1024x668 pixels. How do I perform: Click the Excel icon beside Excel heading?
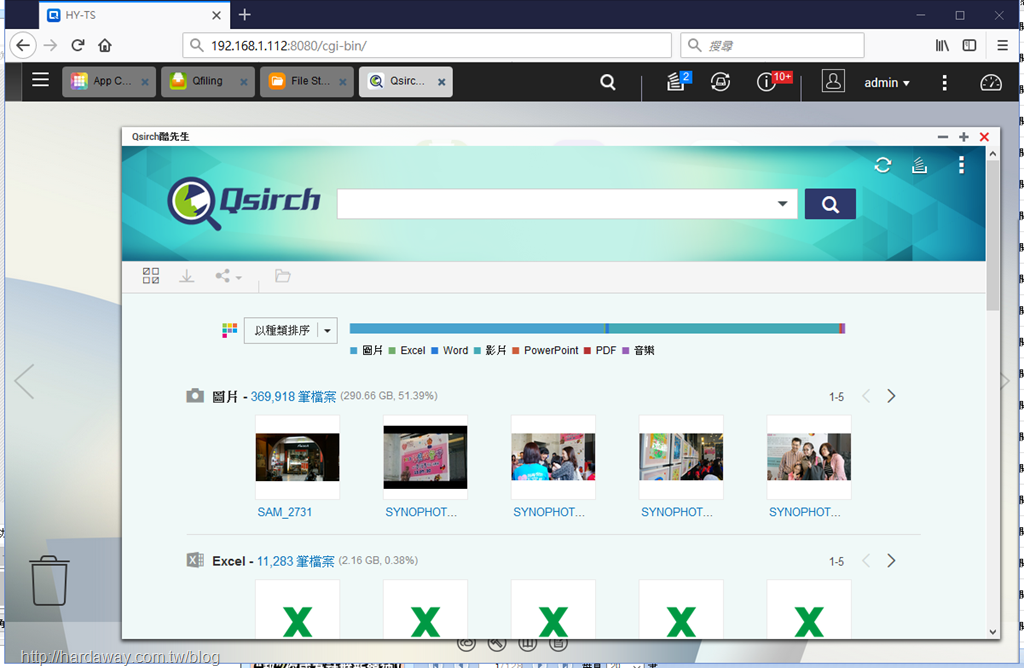195,560
